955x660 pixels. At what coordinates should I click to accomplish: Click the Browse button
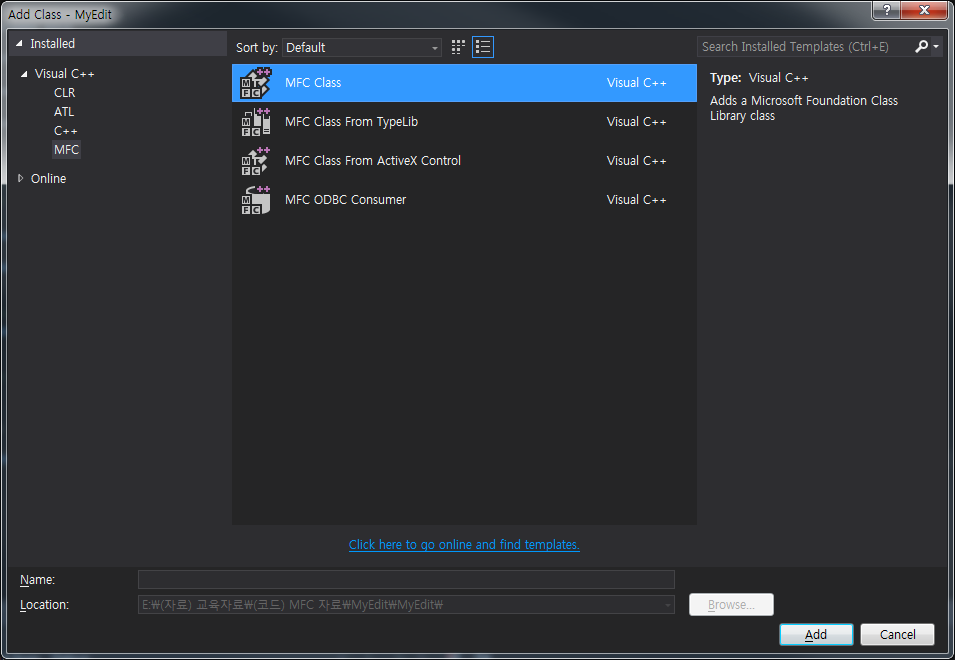coord(731,605)
